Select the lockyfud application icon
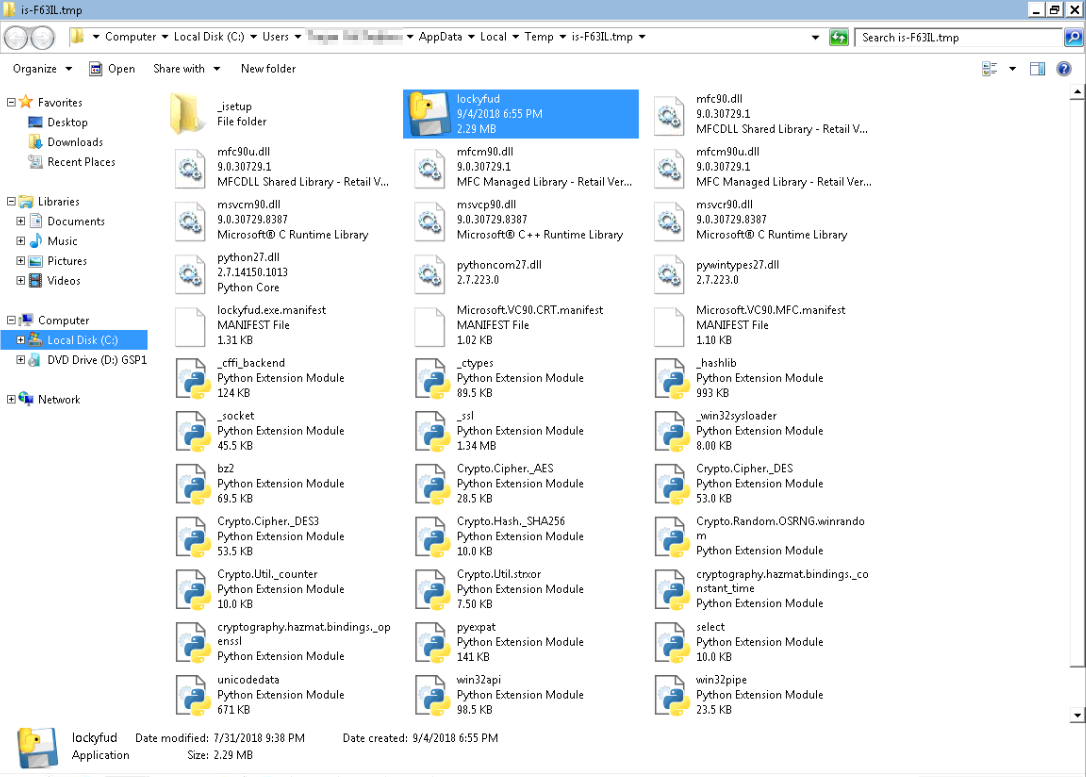This screenshot has height=777, width=1086. pyautogui.click(x=428, y=114)
